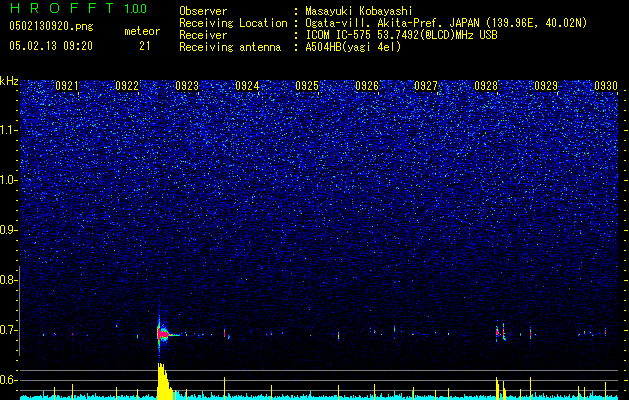
Task: Click the antenna text A504HB(yagi 4el)
Action: coord(353,47)
